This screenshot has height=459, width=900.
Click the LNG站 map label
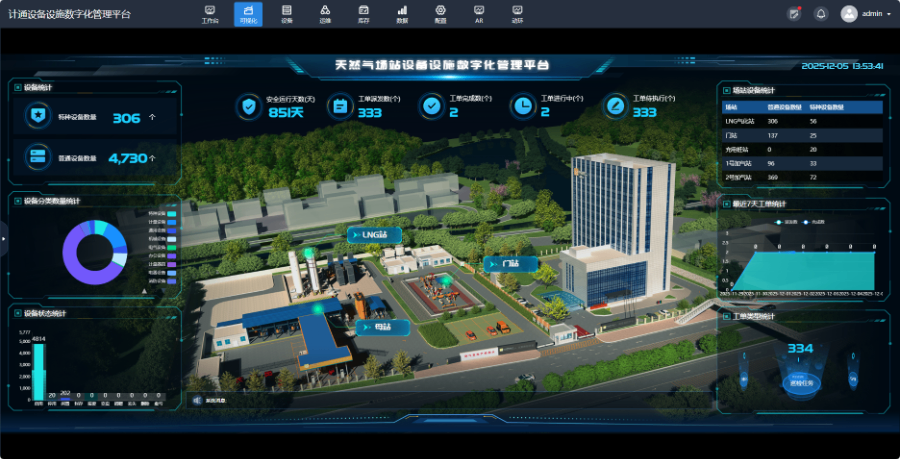coord(374,235)
